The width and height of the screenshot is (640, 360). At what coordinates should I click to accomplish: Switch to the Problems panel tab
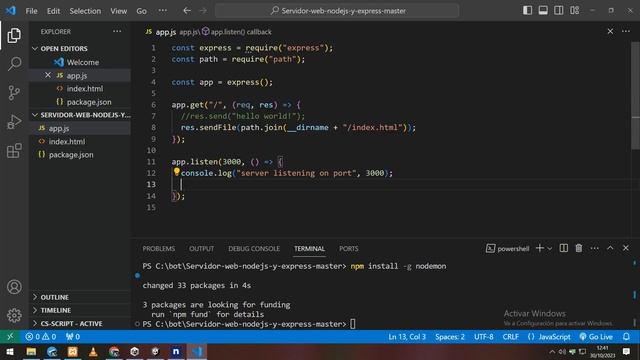[x=158, y=249]
